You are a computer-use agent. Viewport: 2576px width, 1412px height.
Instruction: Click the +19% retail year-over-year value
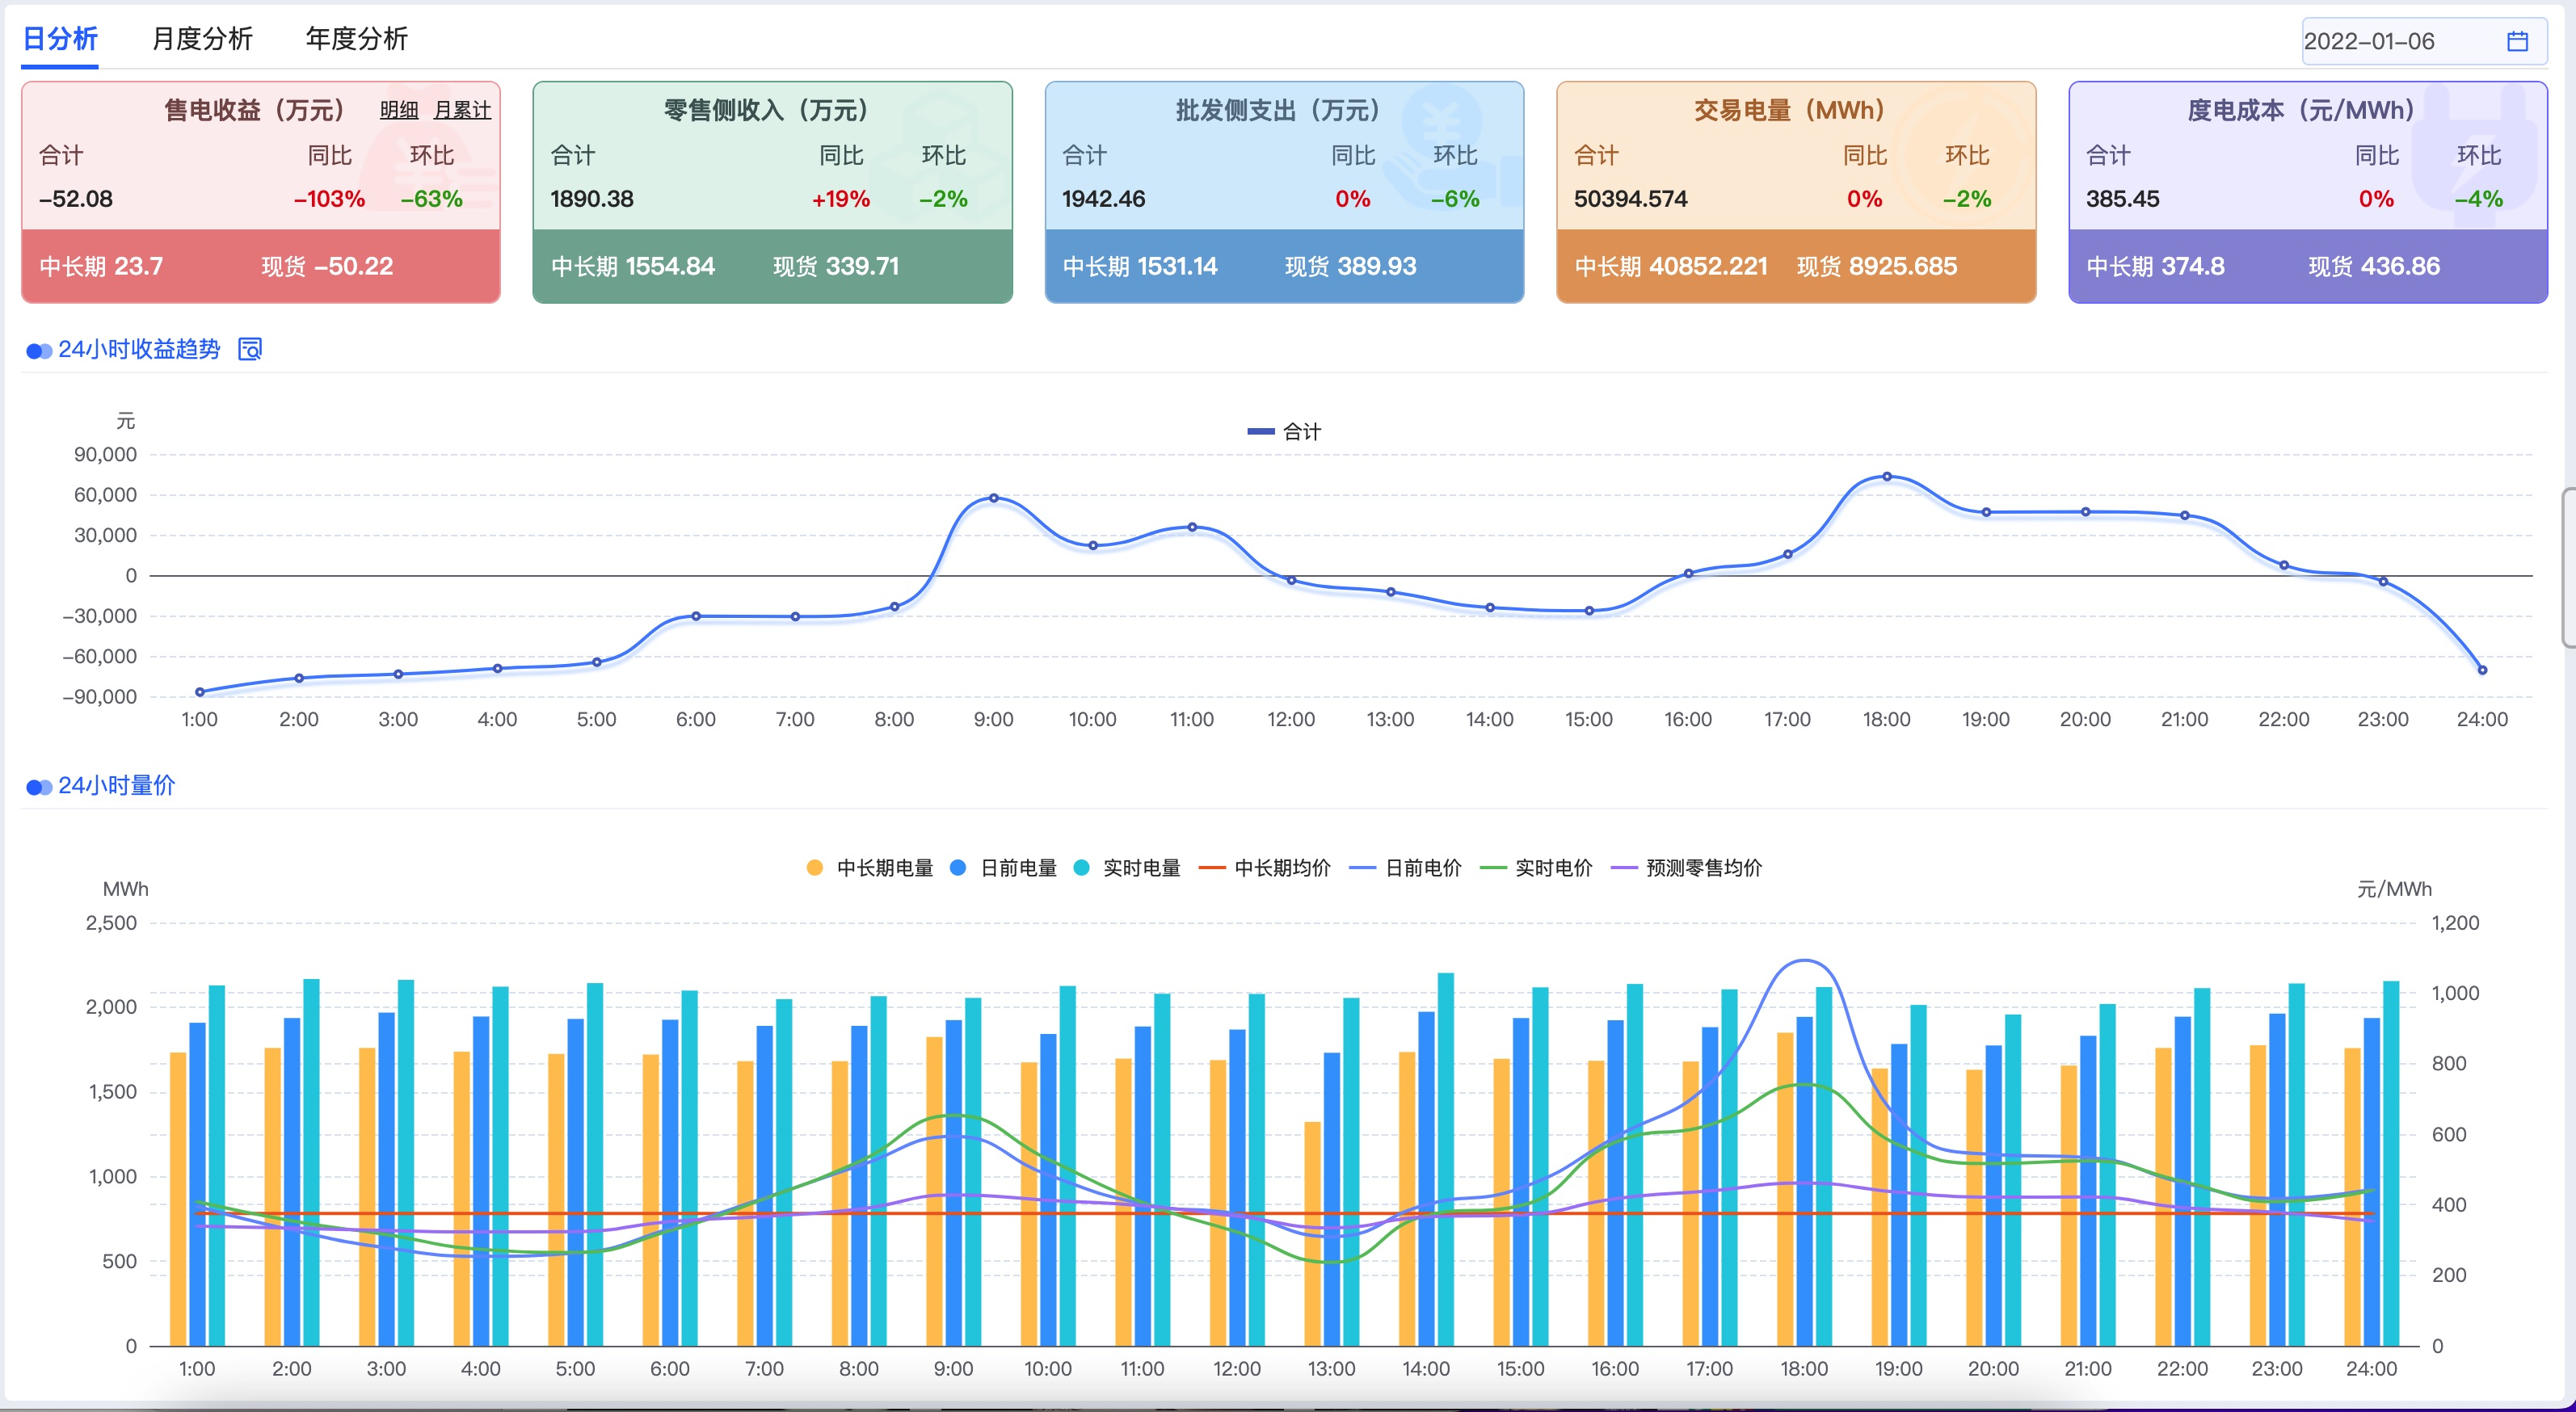(x=841, y=199)
